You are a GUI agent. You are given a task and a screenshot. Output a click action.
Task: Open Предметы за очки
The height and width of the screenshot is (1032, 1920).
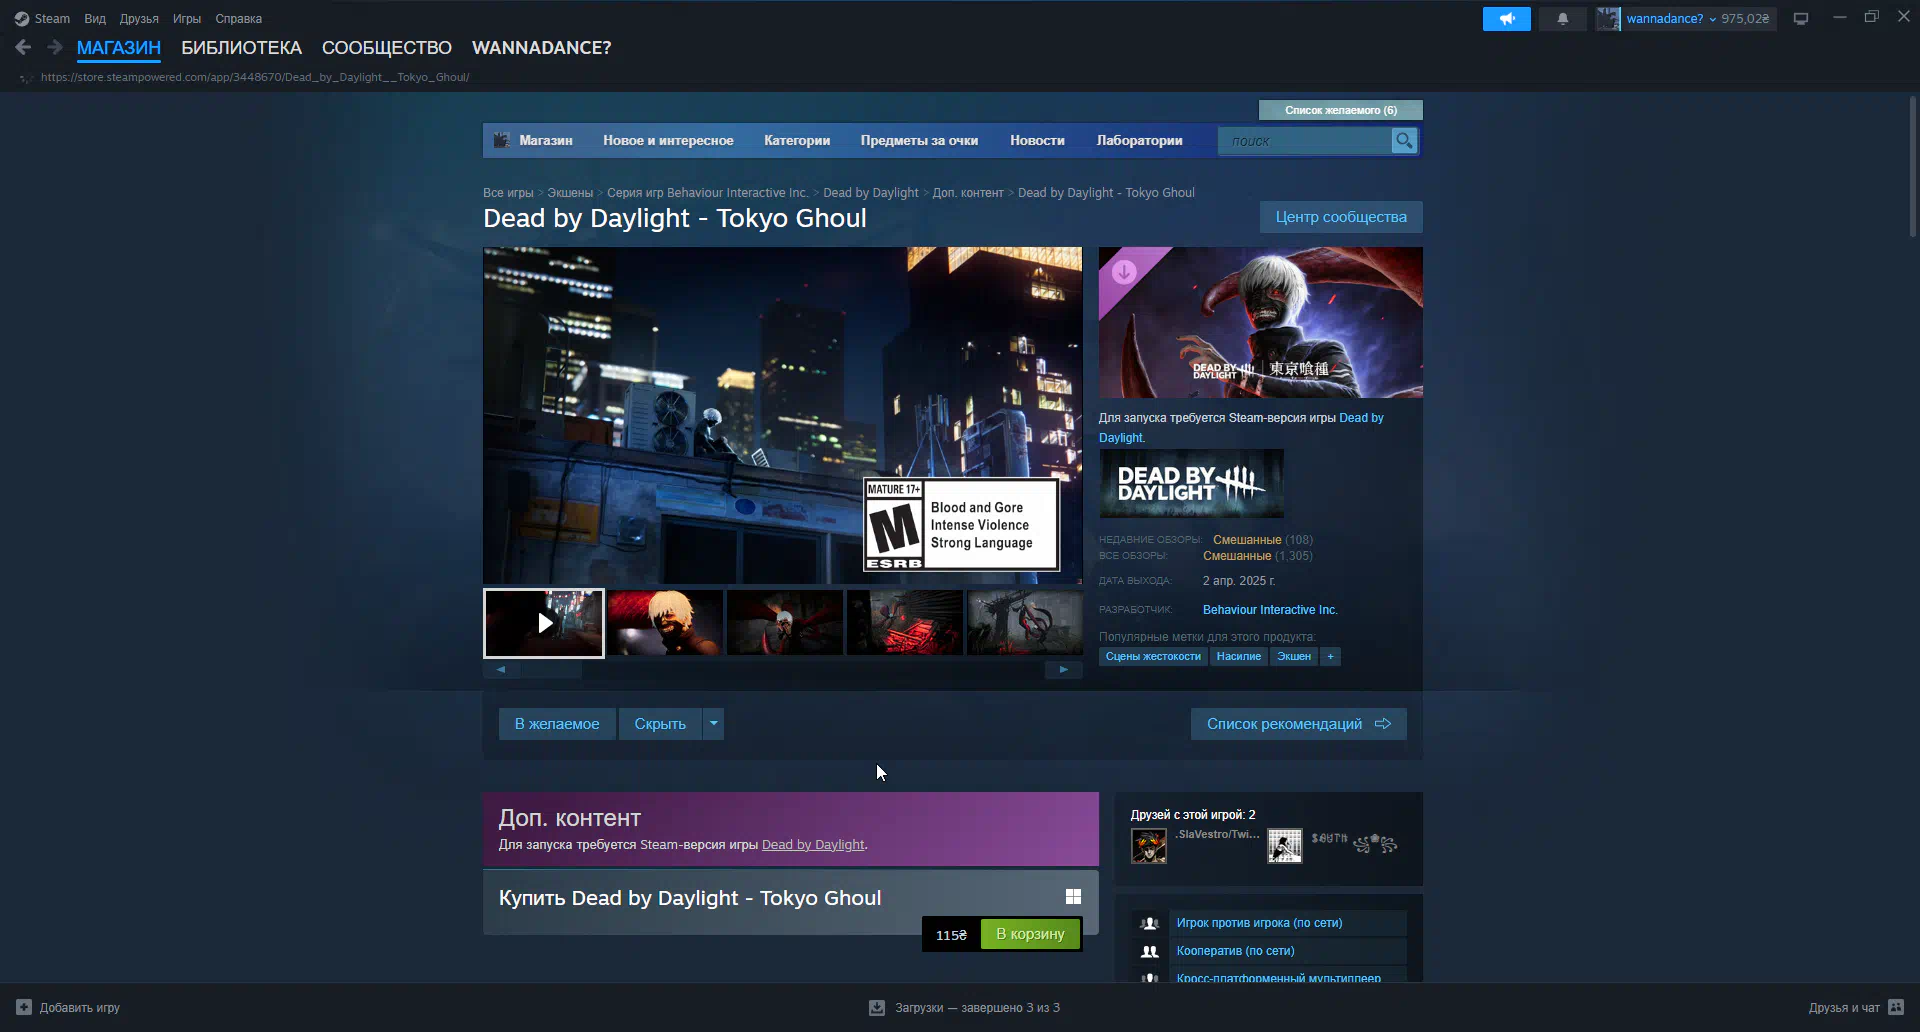(919, 141)
